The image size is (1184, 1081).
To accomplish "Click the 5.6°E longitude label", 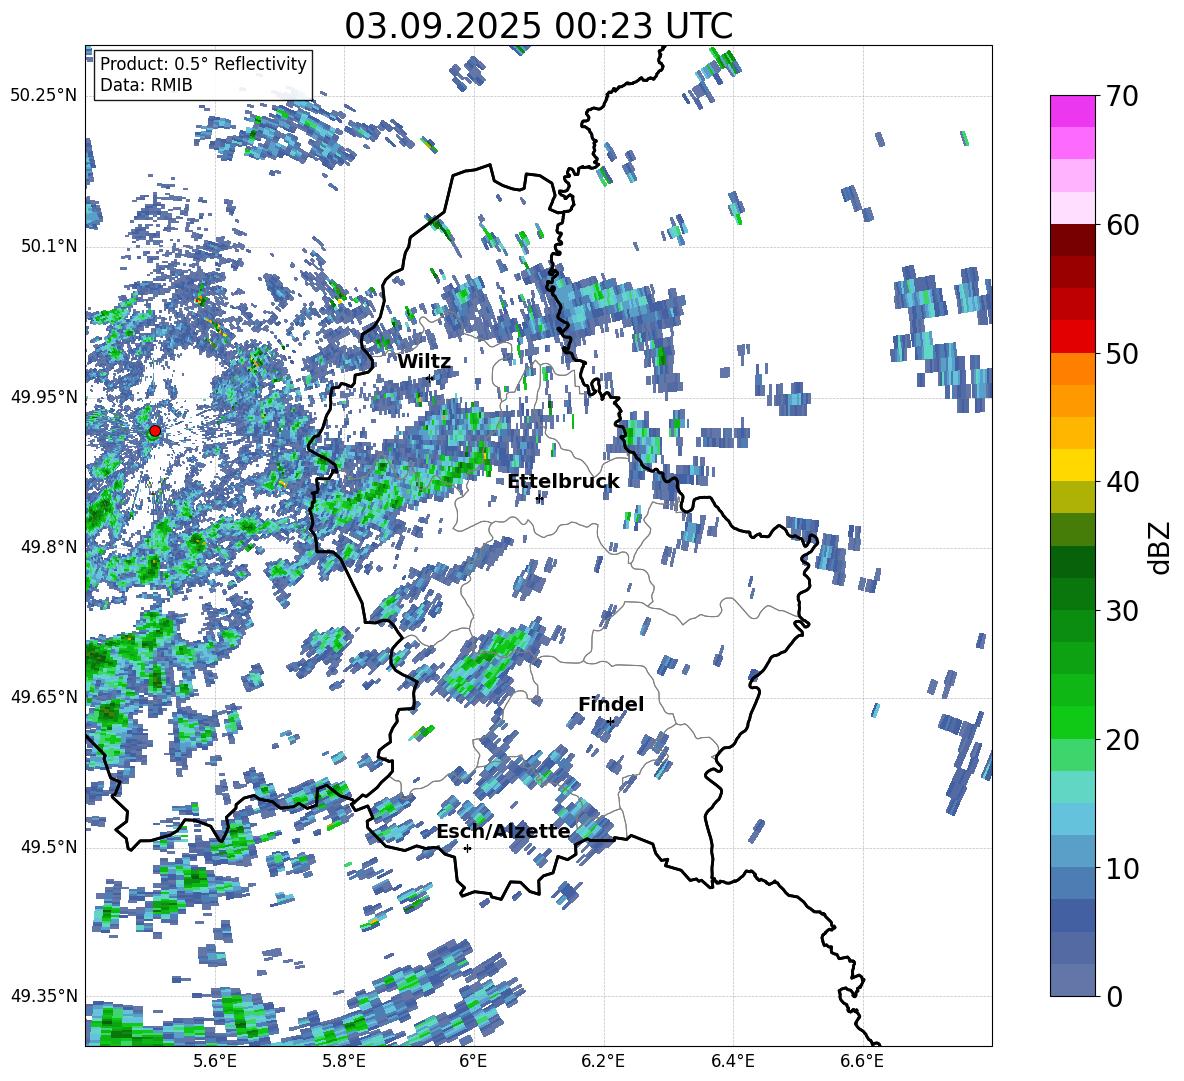I will coord(214,1061).
